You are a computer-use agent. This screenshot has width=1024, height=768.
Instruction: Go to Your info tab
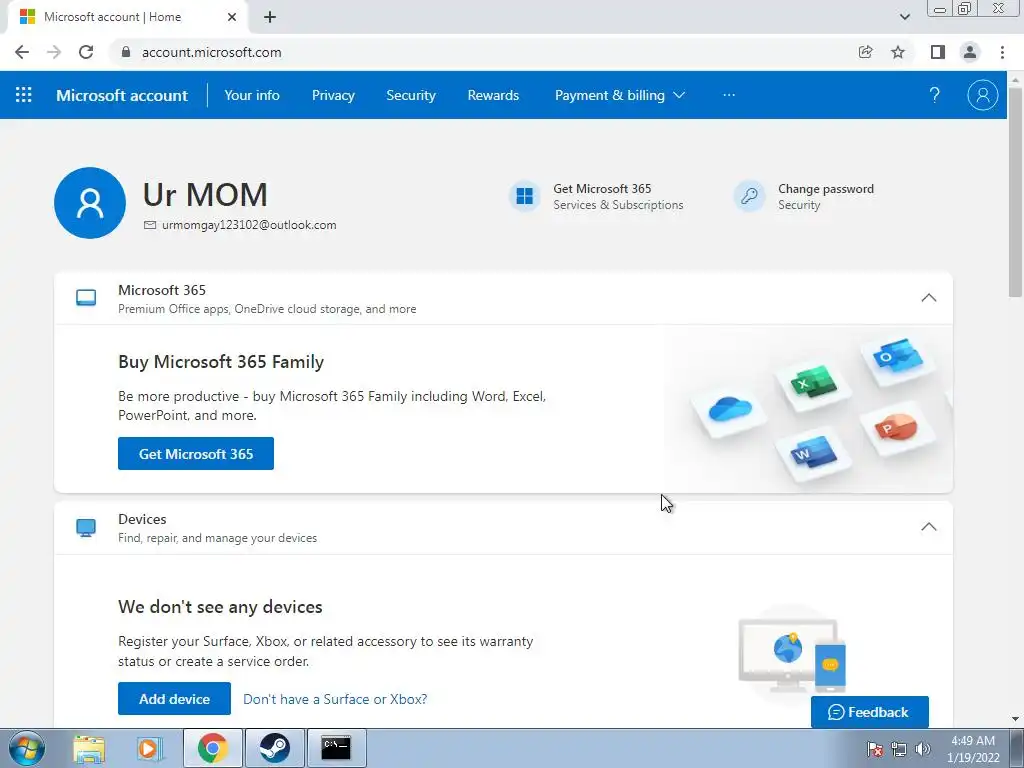tap(252, 95)
